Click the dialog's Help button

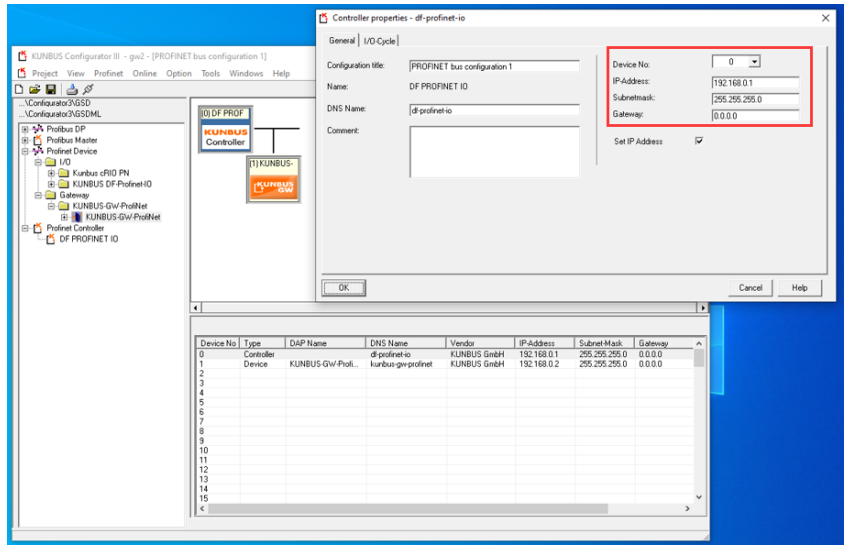coord(800,288)
